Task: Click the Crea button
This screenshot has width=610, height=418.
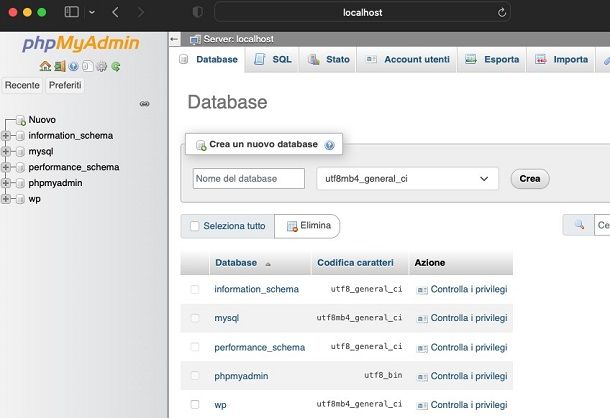Action: (530, 179)
